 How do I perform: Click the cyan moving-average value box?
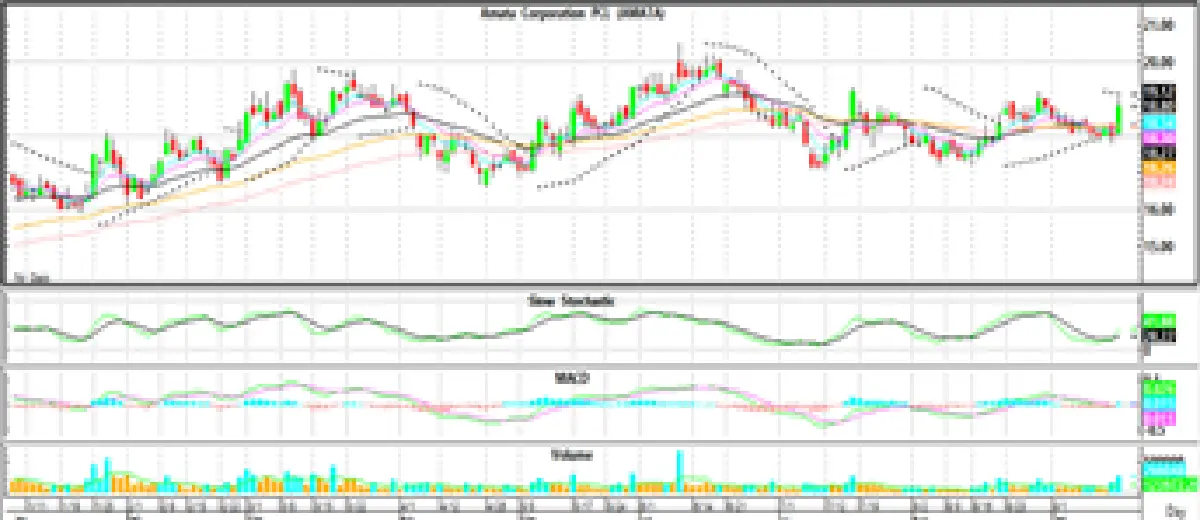click(1159, 122)
